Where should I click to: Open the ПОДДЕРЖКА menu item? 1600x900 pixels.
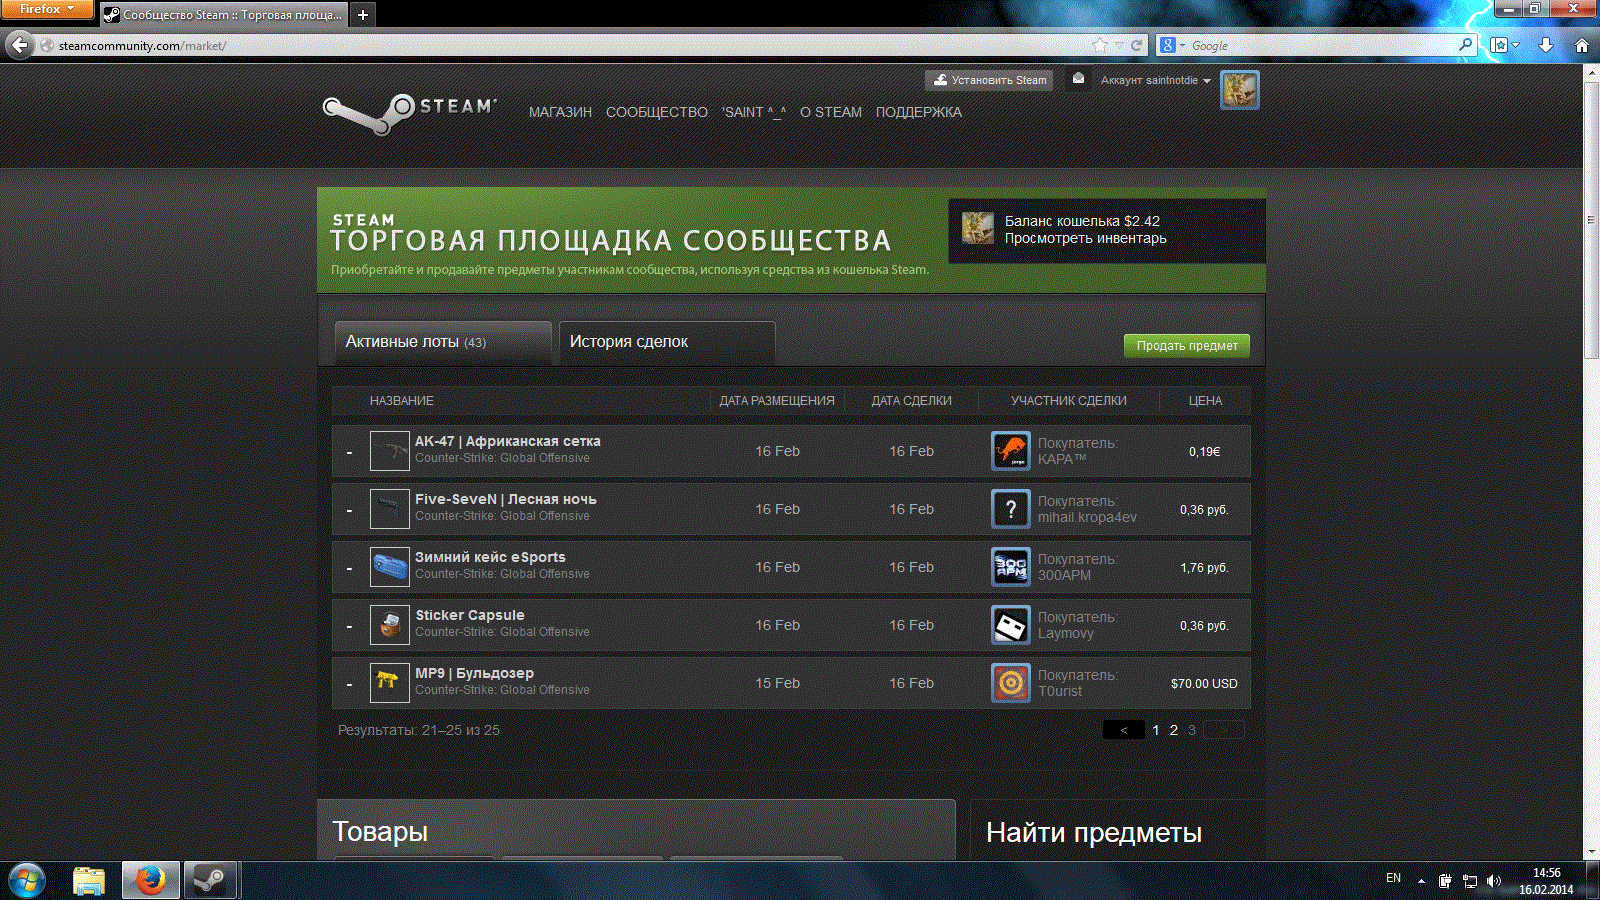click(918, 112)
